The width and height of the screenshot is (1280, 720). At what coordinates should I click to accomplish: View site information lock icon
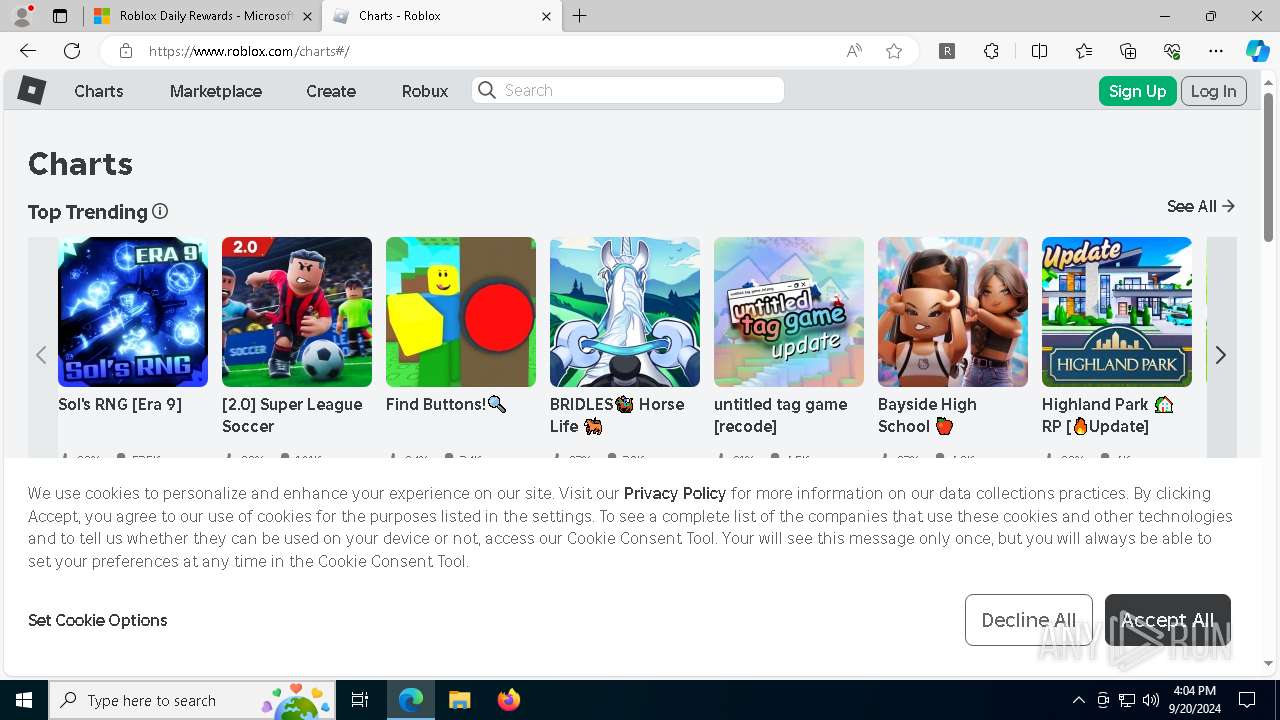[125, 51]
